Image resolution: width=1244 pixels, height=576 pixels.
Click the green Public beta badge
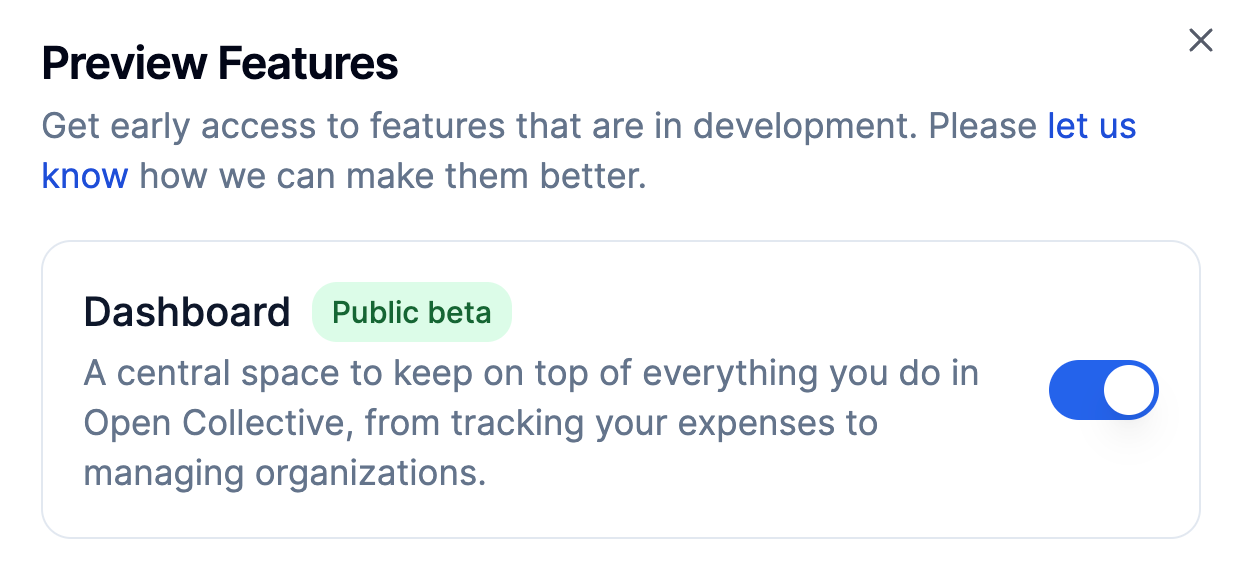411,312
